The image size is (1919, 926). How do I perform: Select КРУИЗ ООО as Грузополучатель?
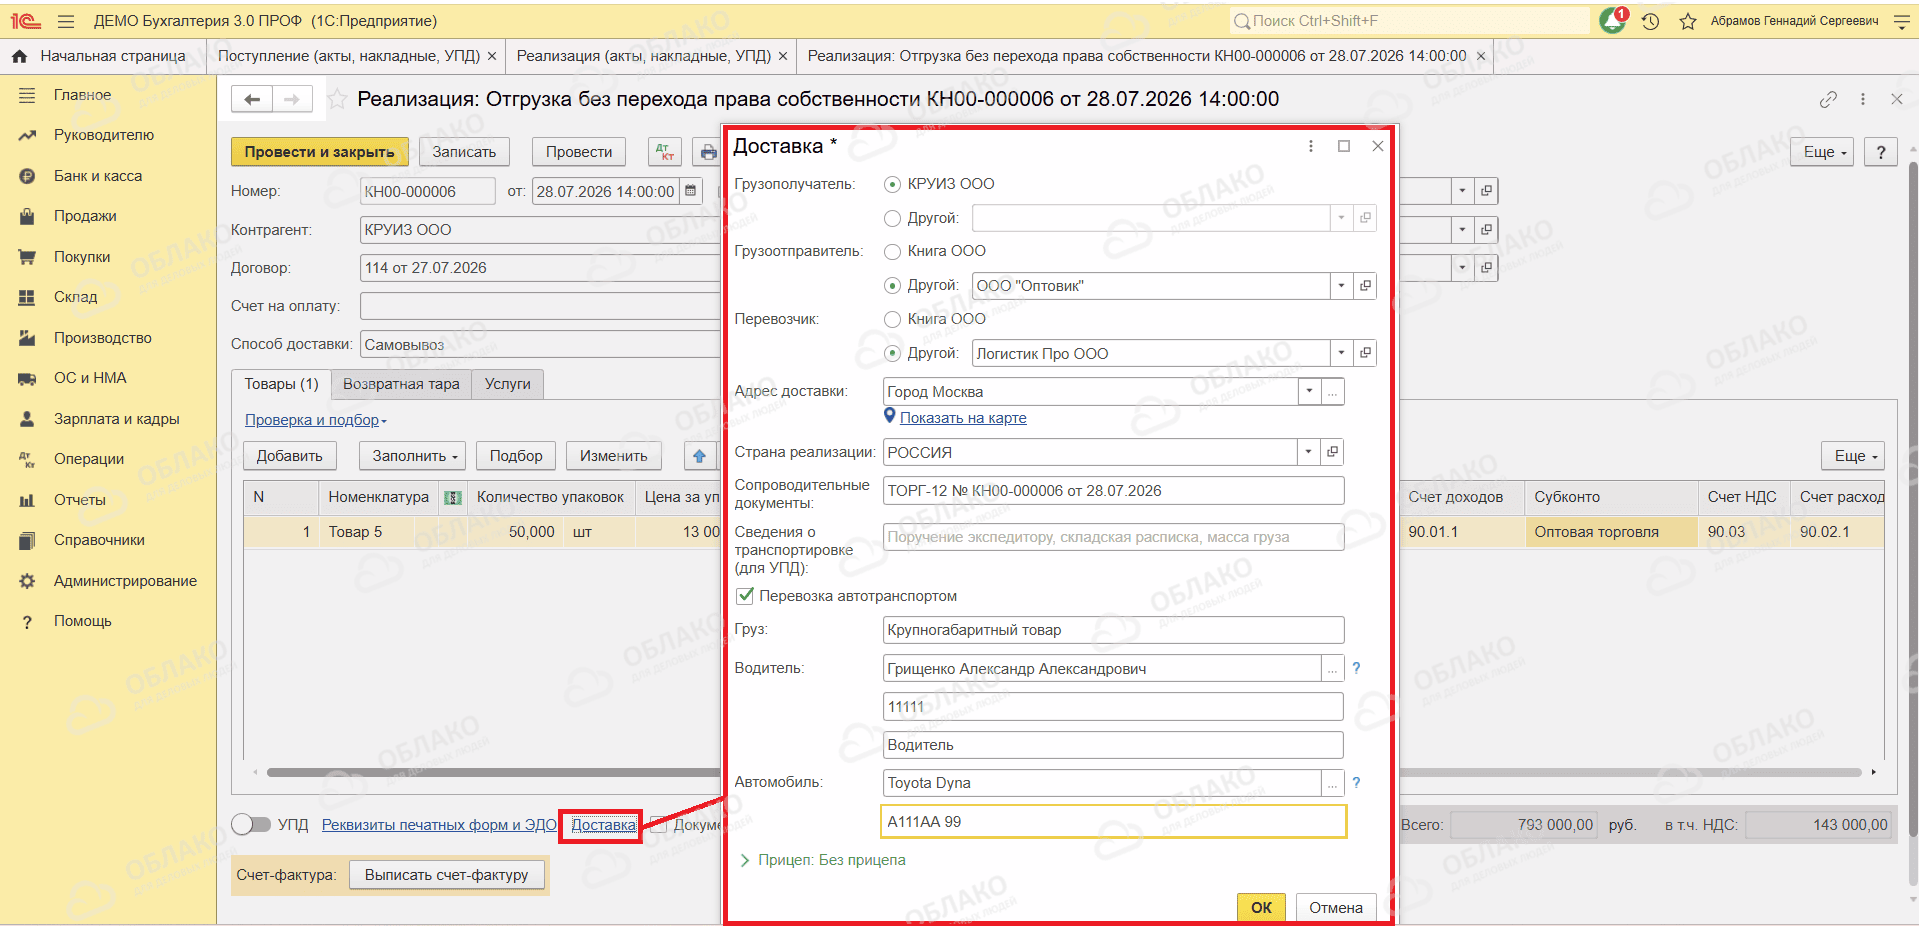[893, 184]
